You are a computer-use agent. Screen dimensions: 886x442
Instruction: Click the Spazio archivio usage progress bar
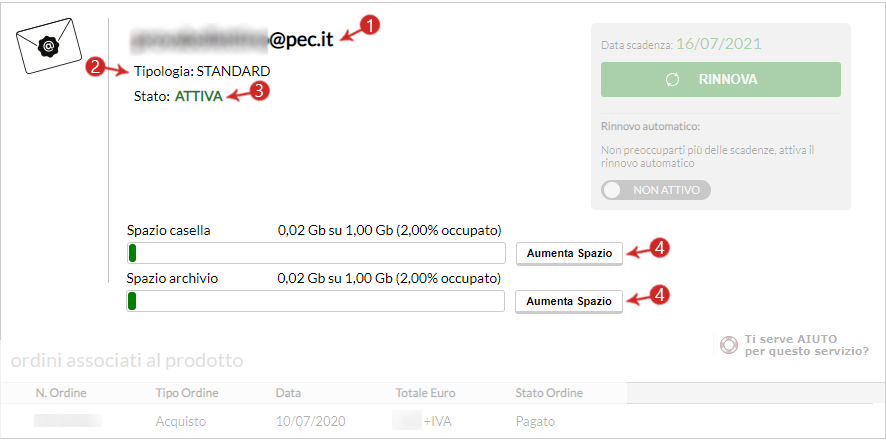315,301
